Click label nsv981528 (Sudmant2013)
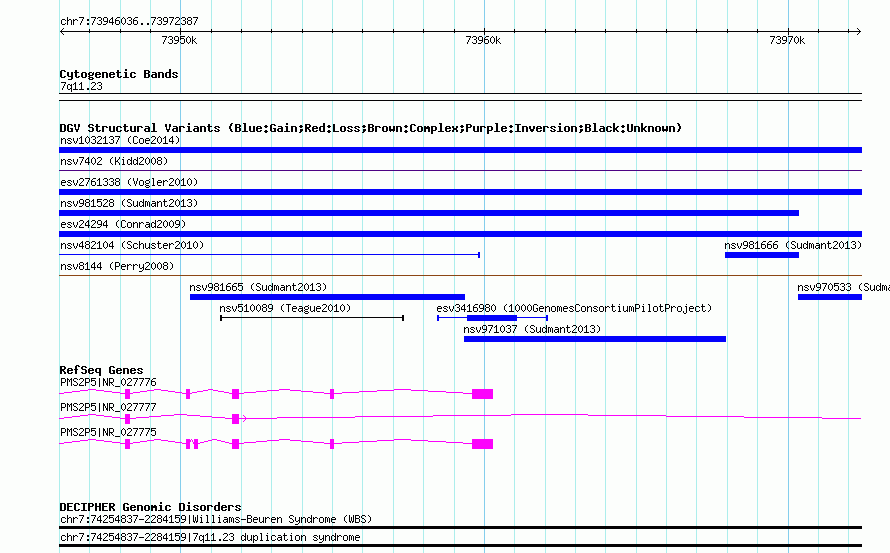The height and width of the screenshot is (553, 890). click(129, 203)
